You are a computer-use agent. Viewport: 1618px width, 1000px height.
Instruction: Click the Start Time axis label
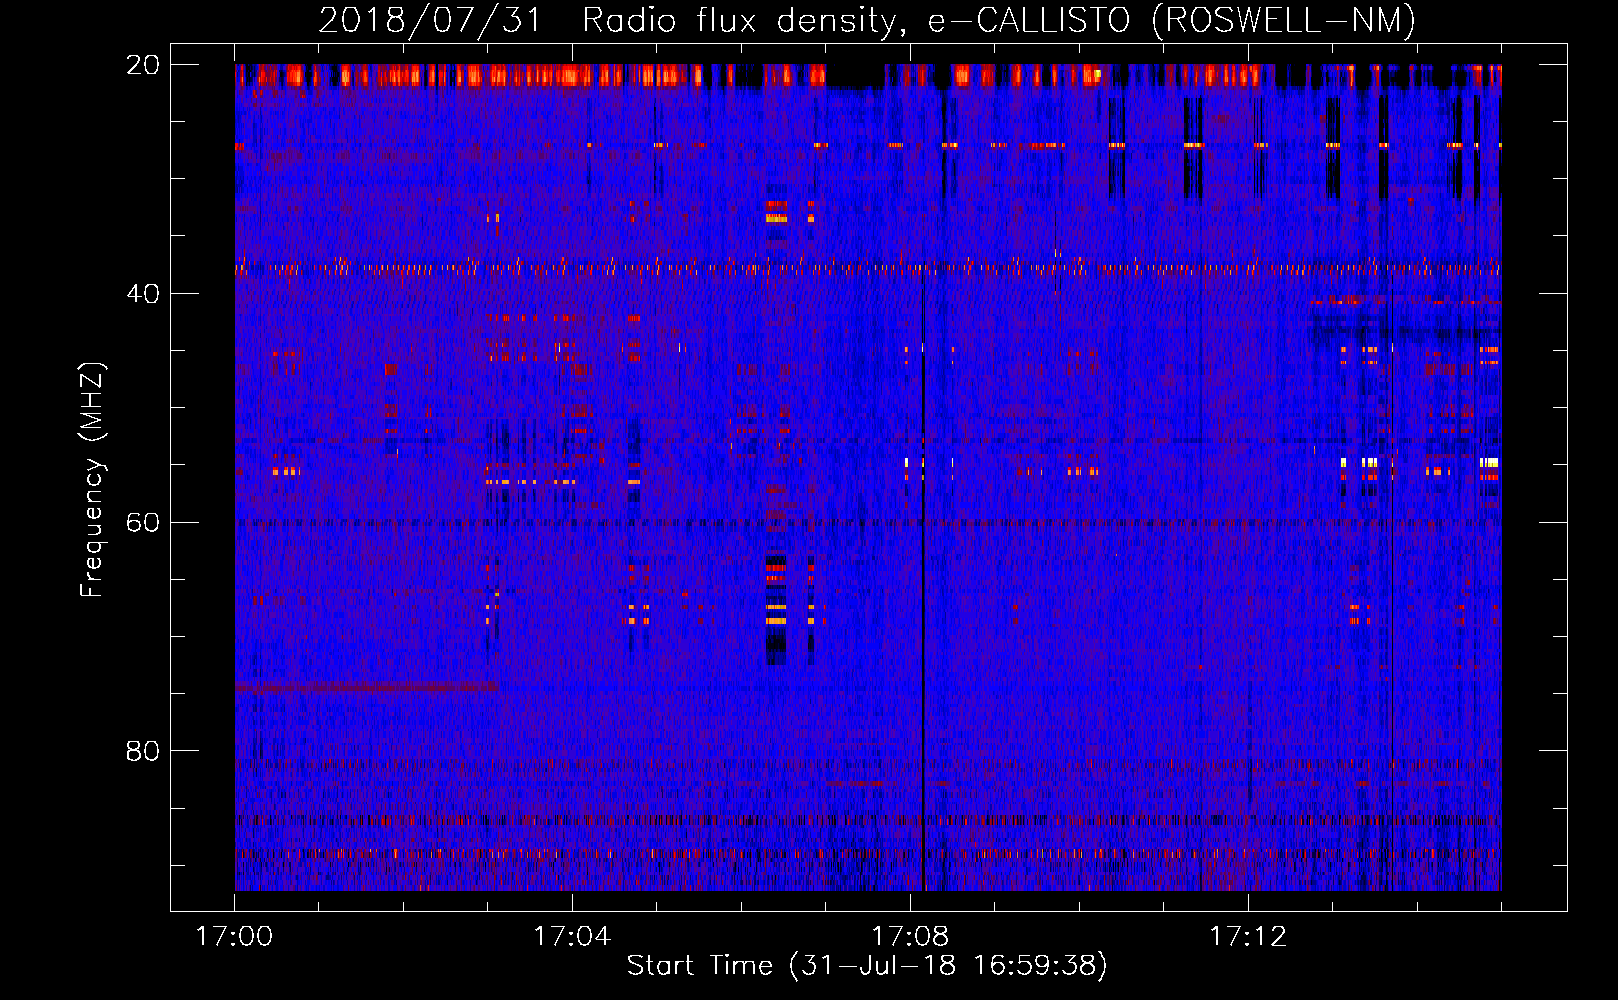pos(867,965)
